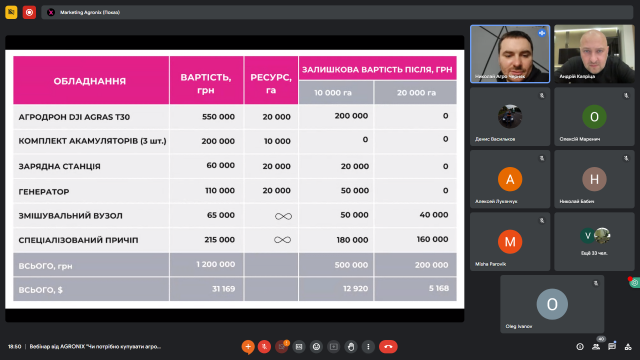
Task: Click the '20 000 га' subheader
Action: pyautogui.click(x=416, y=93)
